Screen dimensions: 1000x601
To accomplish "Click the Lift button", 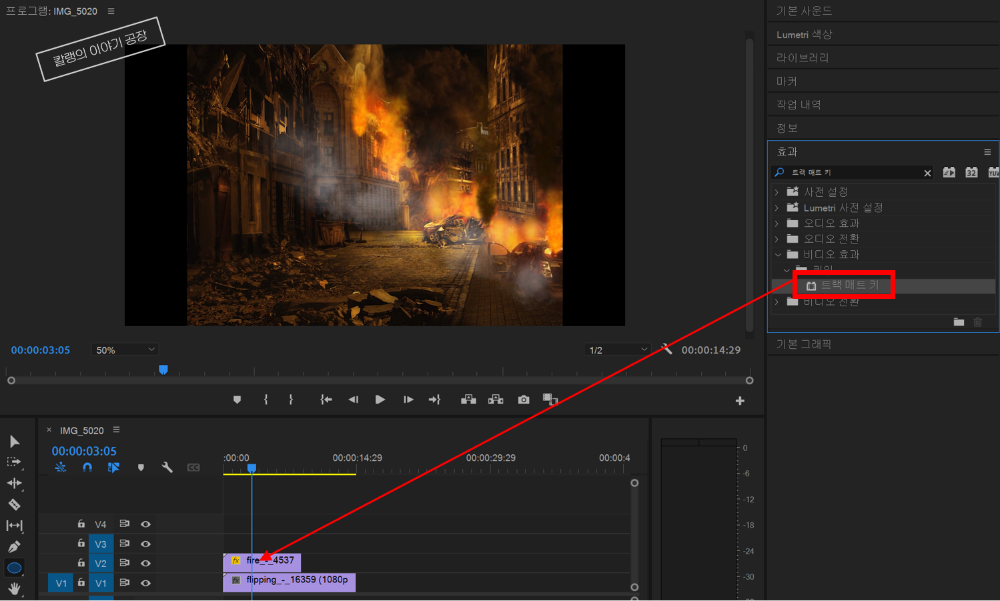I will pyautogui.click(x=468, y=399).
